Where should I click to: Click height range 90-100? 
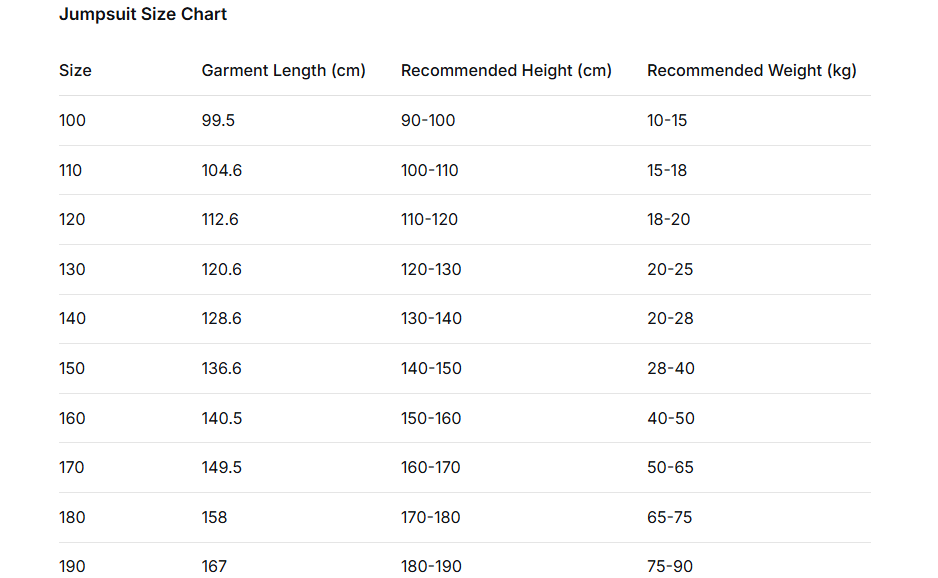428,120
